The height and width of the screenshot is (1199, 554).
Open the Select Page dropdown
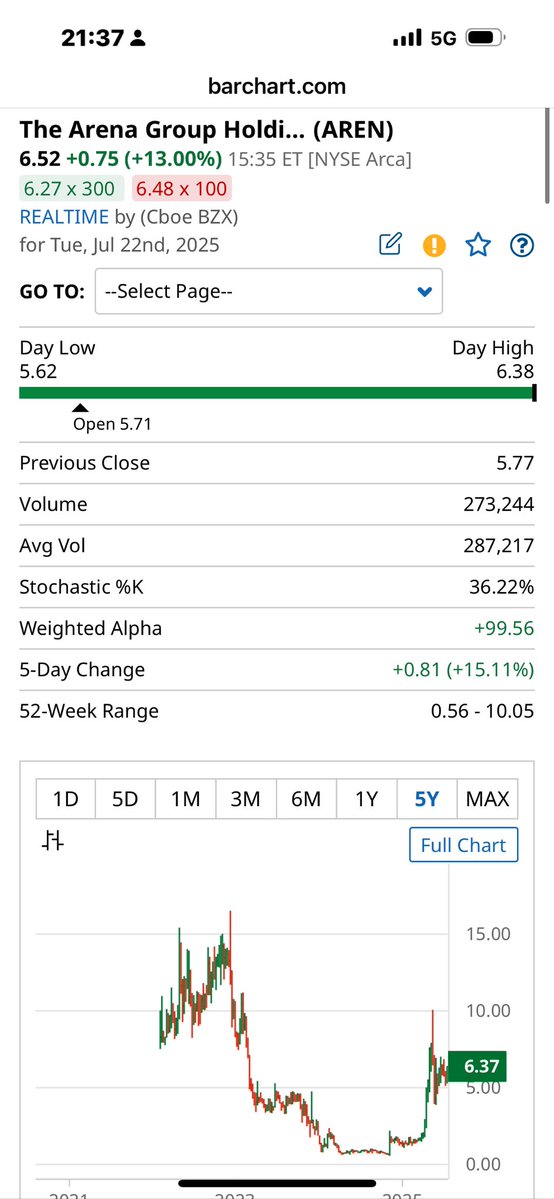[x=269, y=291]
